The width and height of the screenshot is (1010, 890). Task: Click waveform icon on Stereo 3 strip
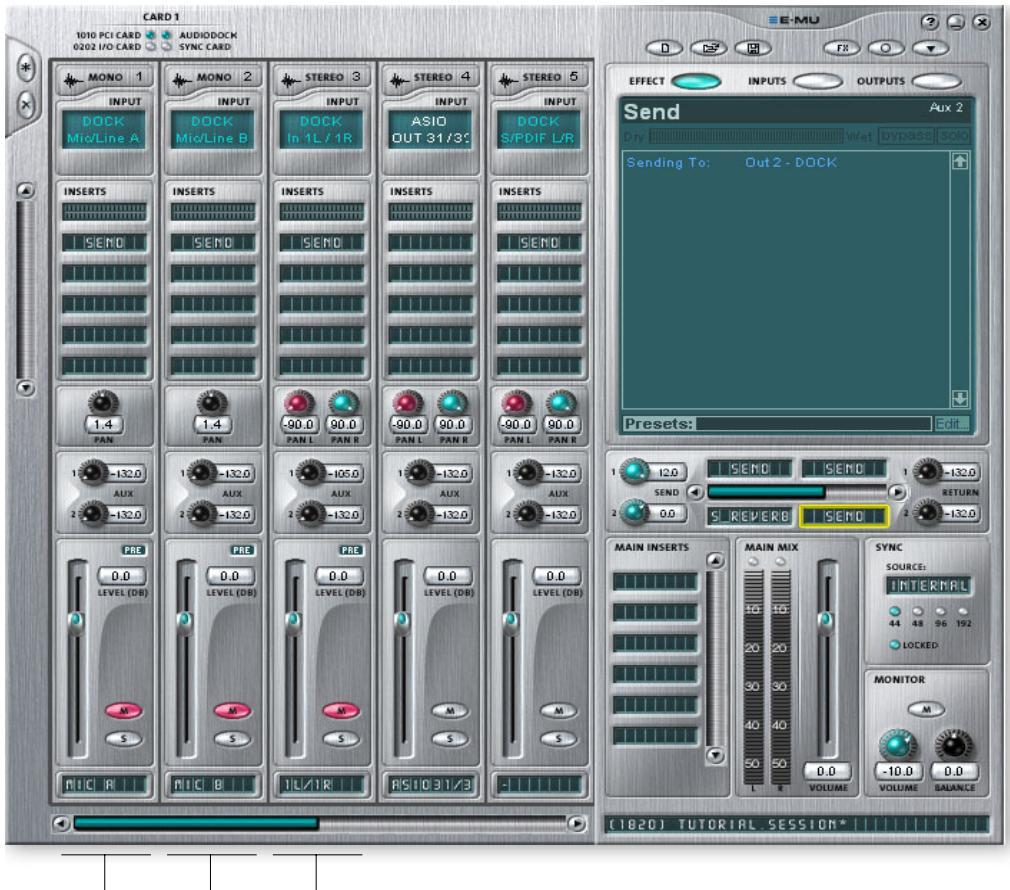290,80
